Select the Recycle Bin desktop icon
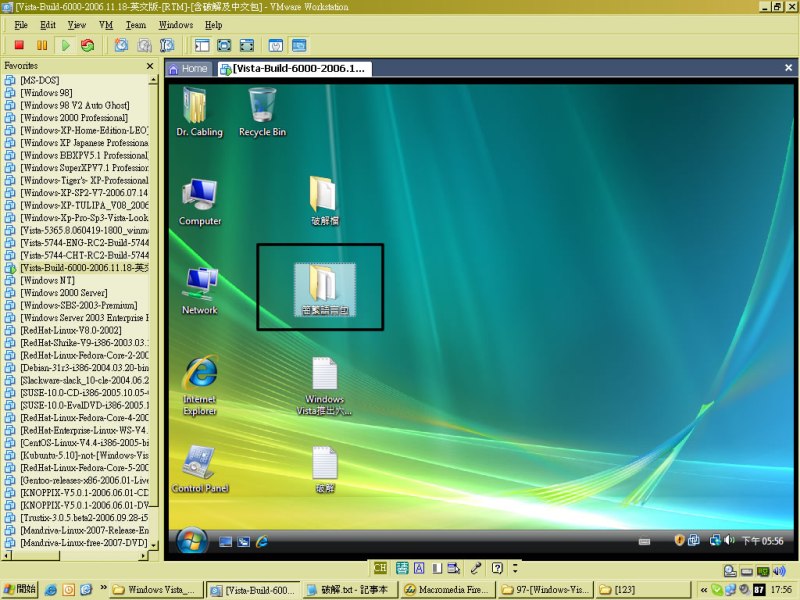Screen dimensions: 800x600 [x=262, y=110]
